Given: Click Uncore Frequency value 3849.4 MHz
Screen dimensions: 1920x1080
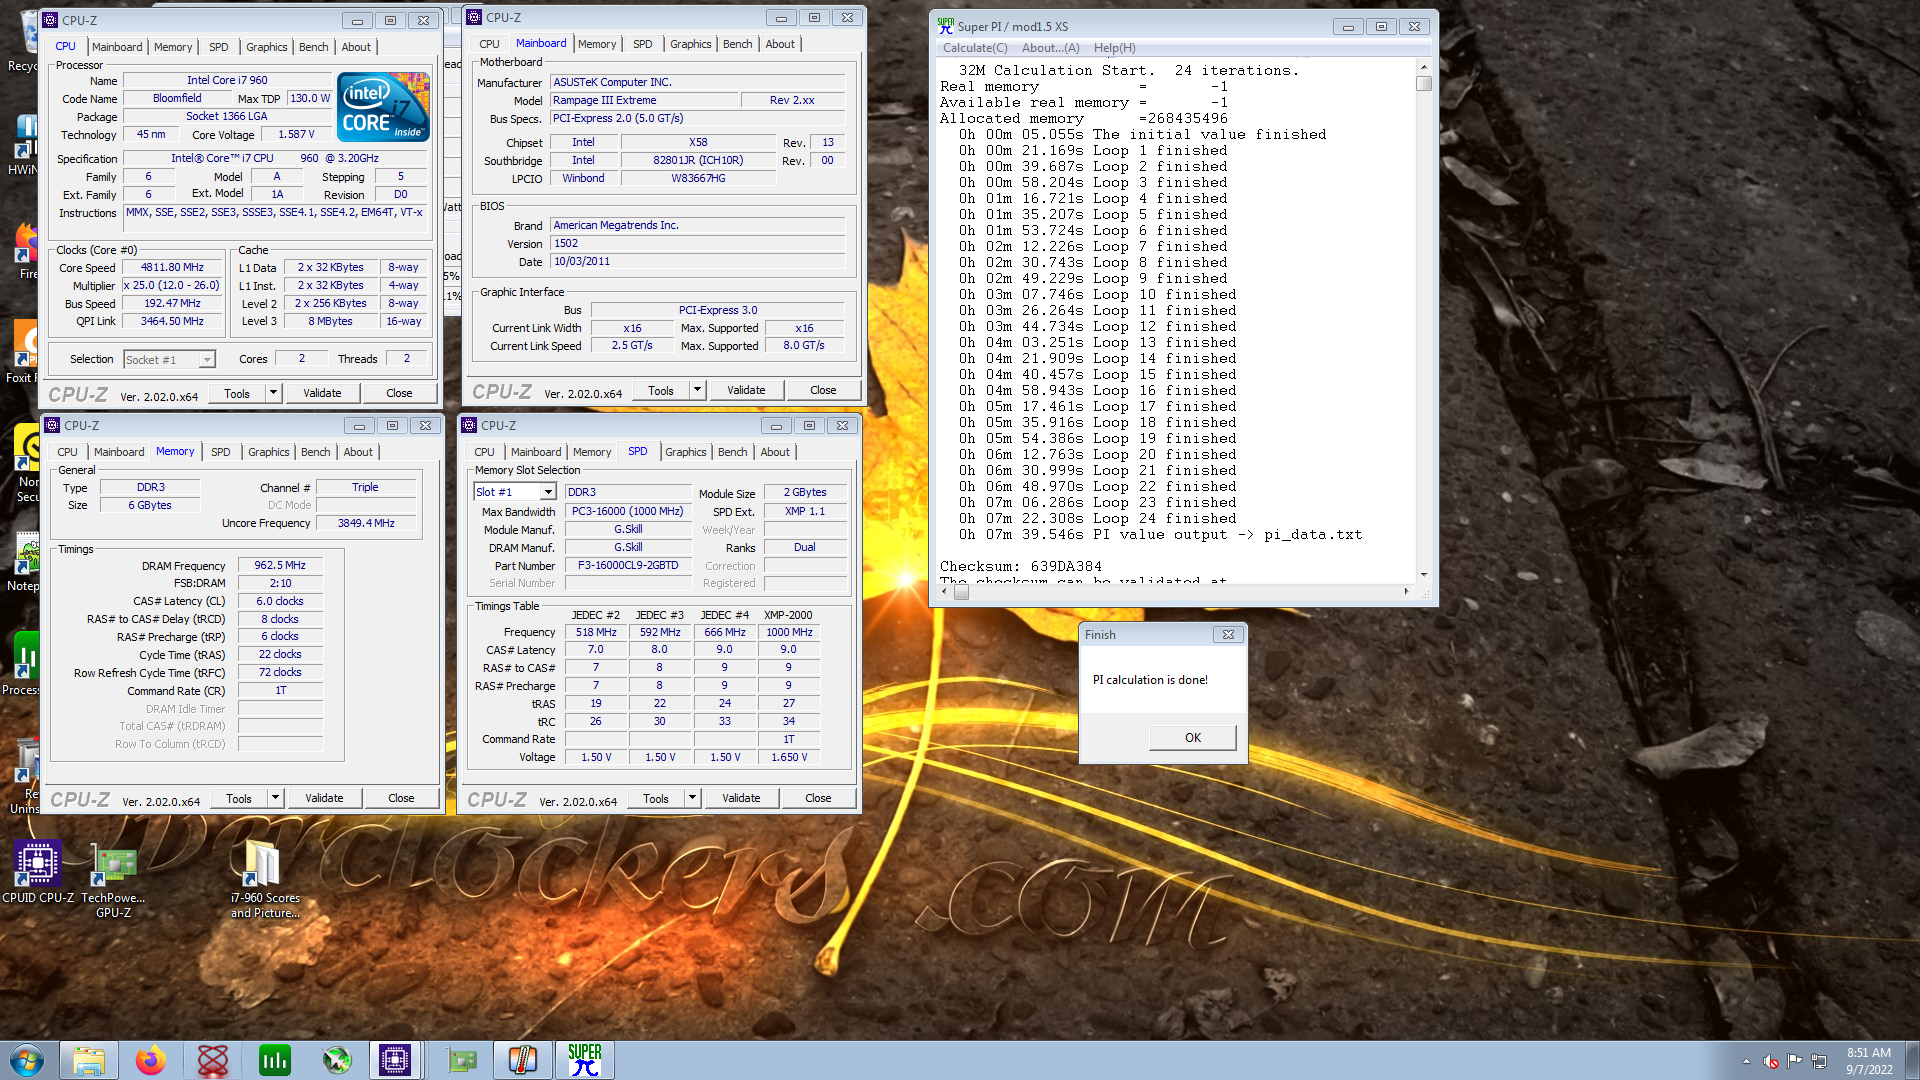Looking at the screenshot, I should tap(366, 523).
